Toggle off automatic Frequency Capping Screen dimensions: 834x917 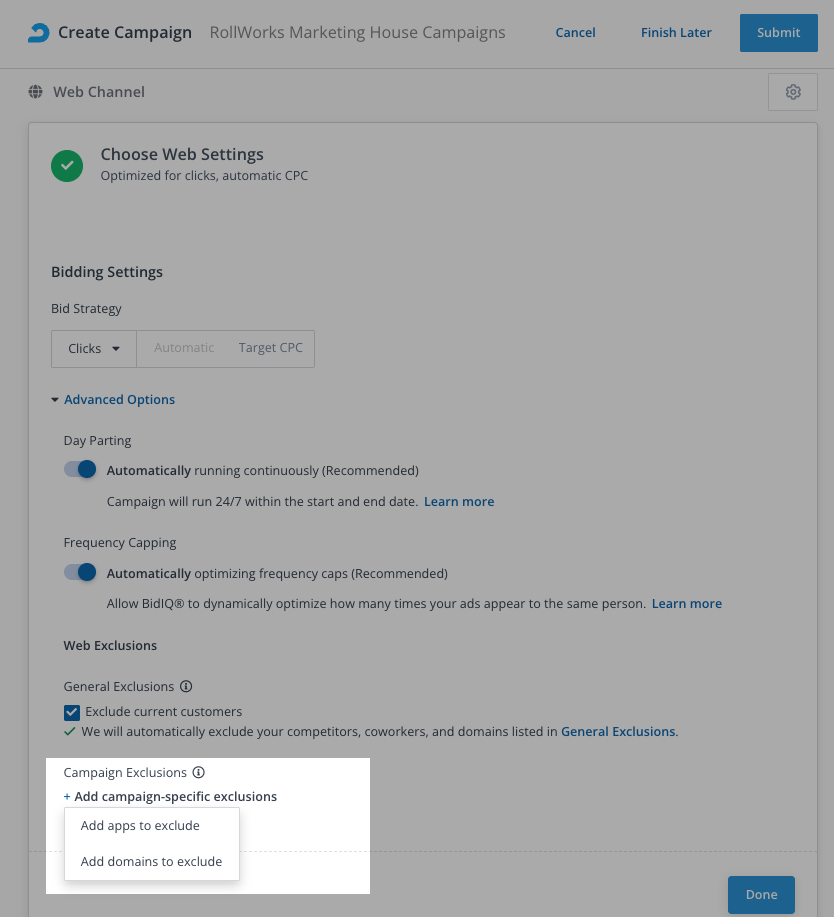pyautogui.click(x=80, y=573)
